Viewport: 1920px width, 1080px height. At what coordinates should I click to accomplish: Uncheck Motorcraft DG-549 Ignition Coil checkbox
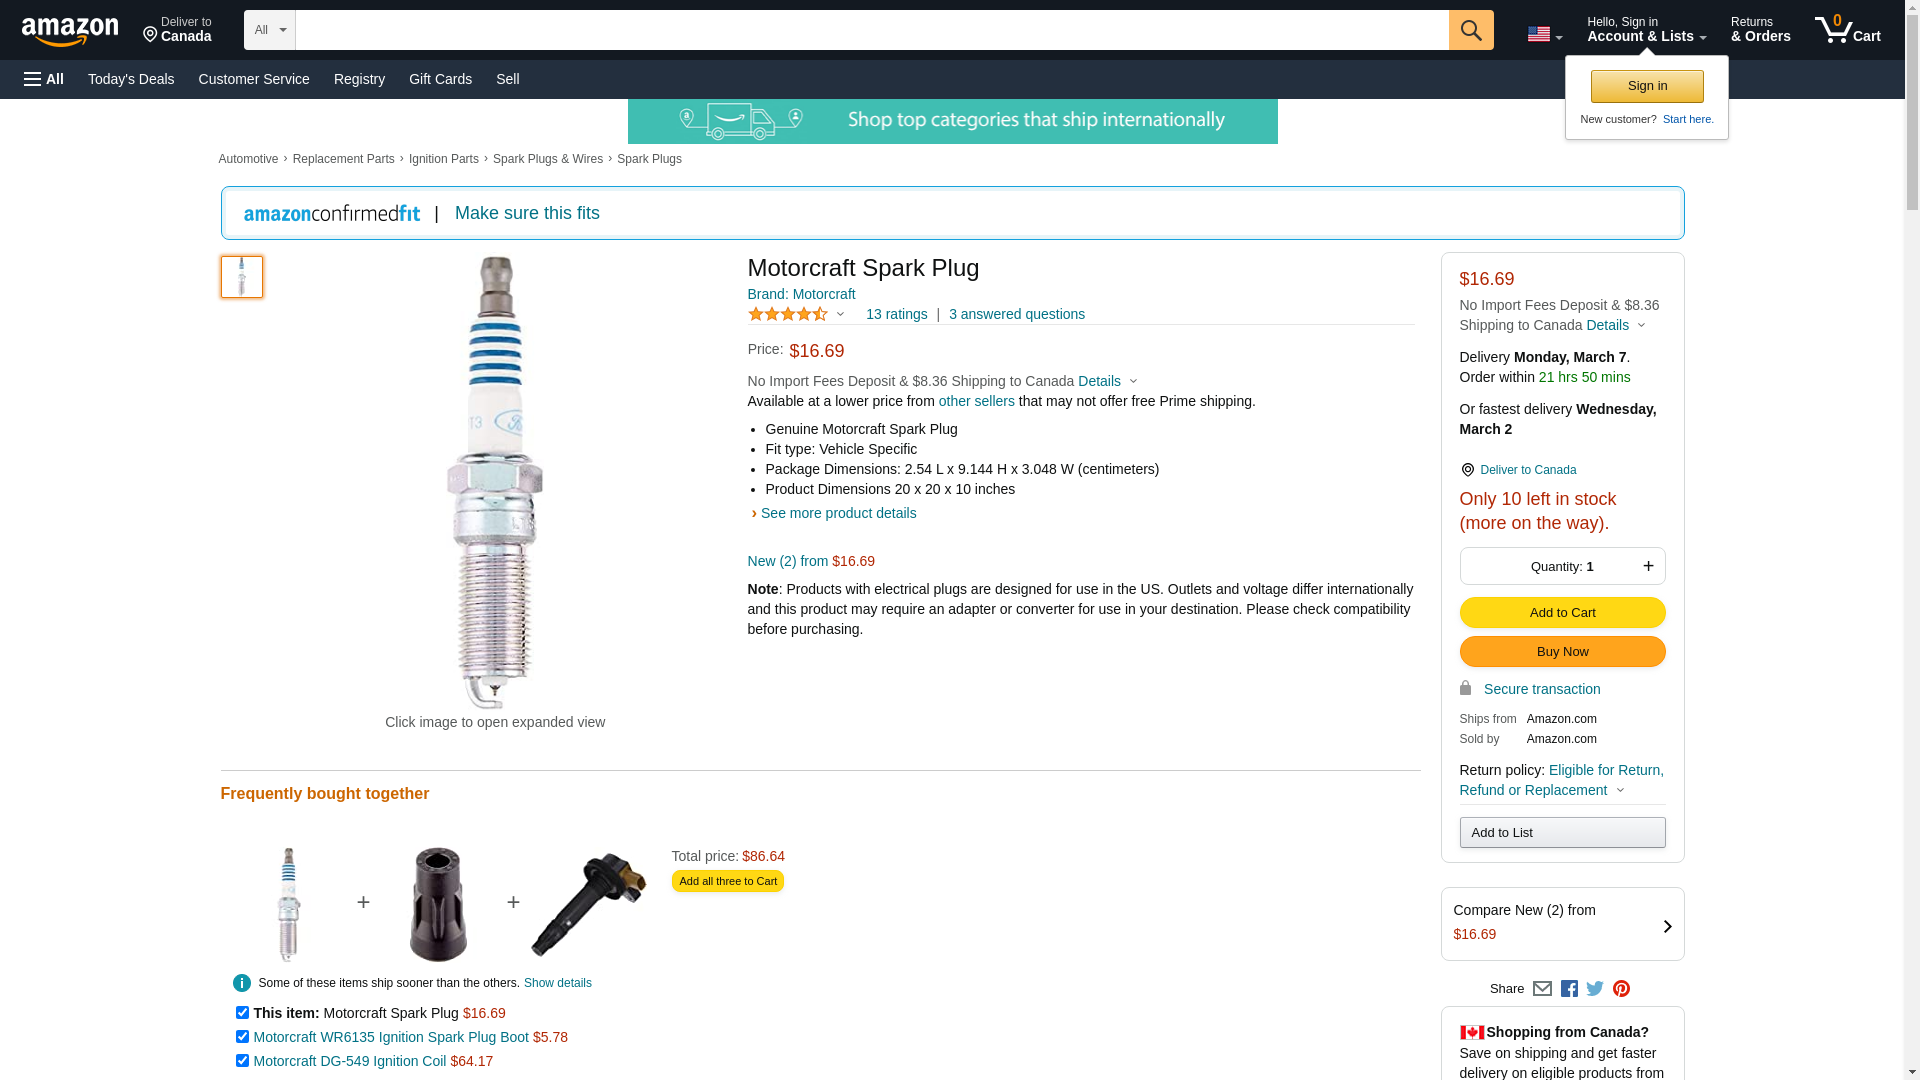(242, 1061)
